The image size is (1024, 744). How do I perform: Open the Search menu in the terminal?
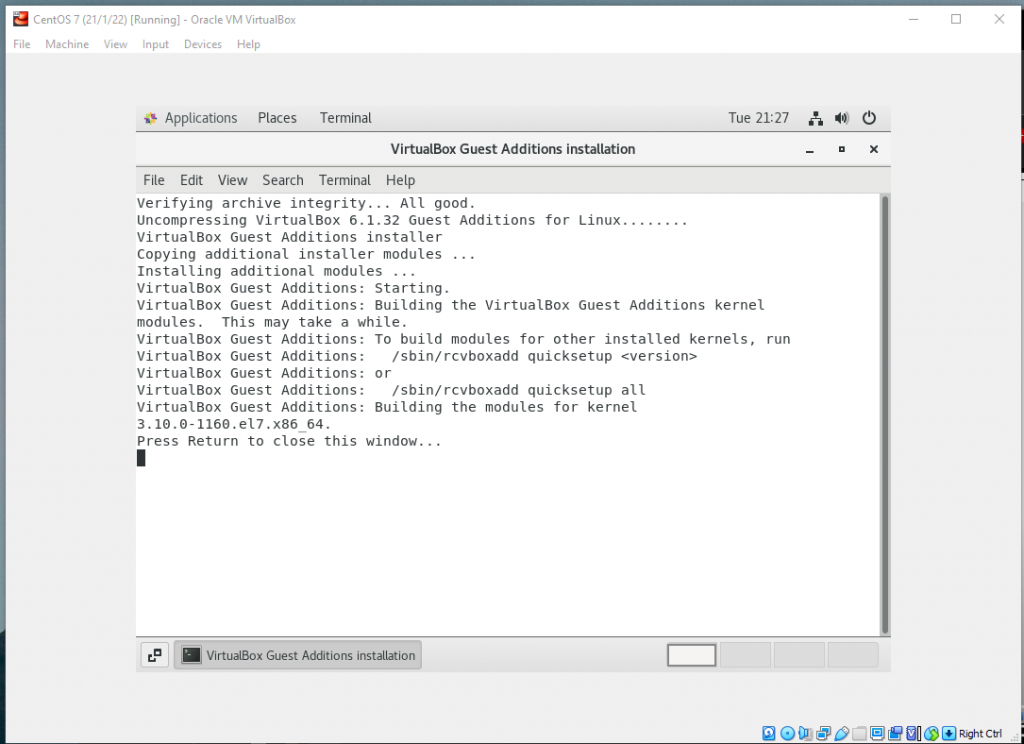coord(283,180)
